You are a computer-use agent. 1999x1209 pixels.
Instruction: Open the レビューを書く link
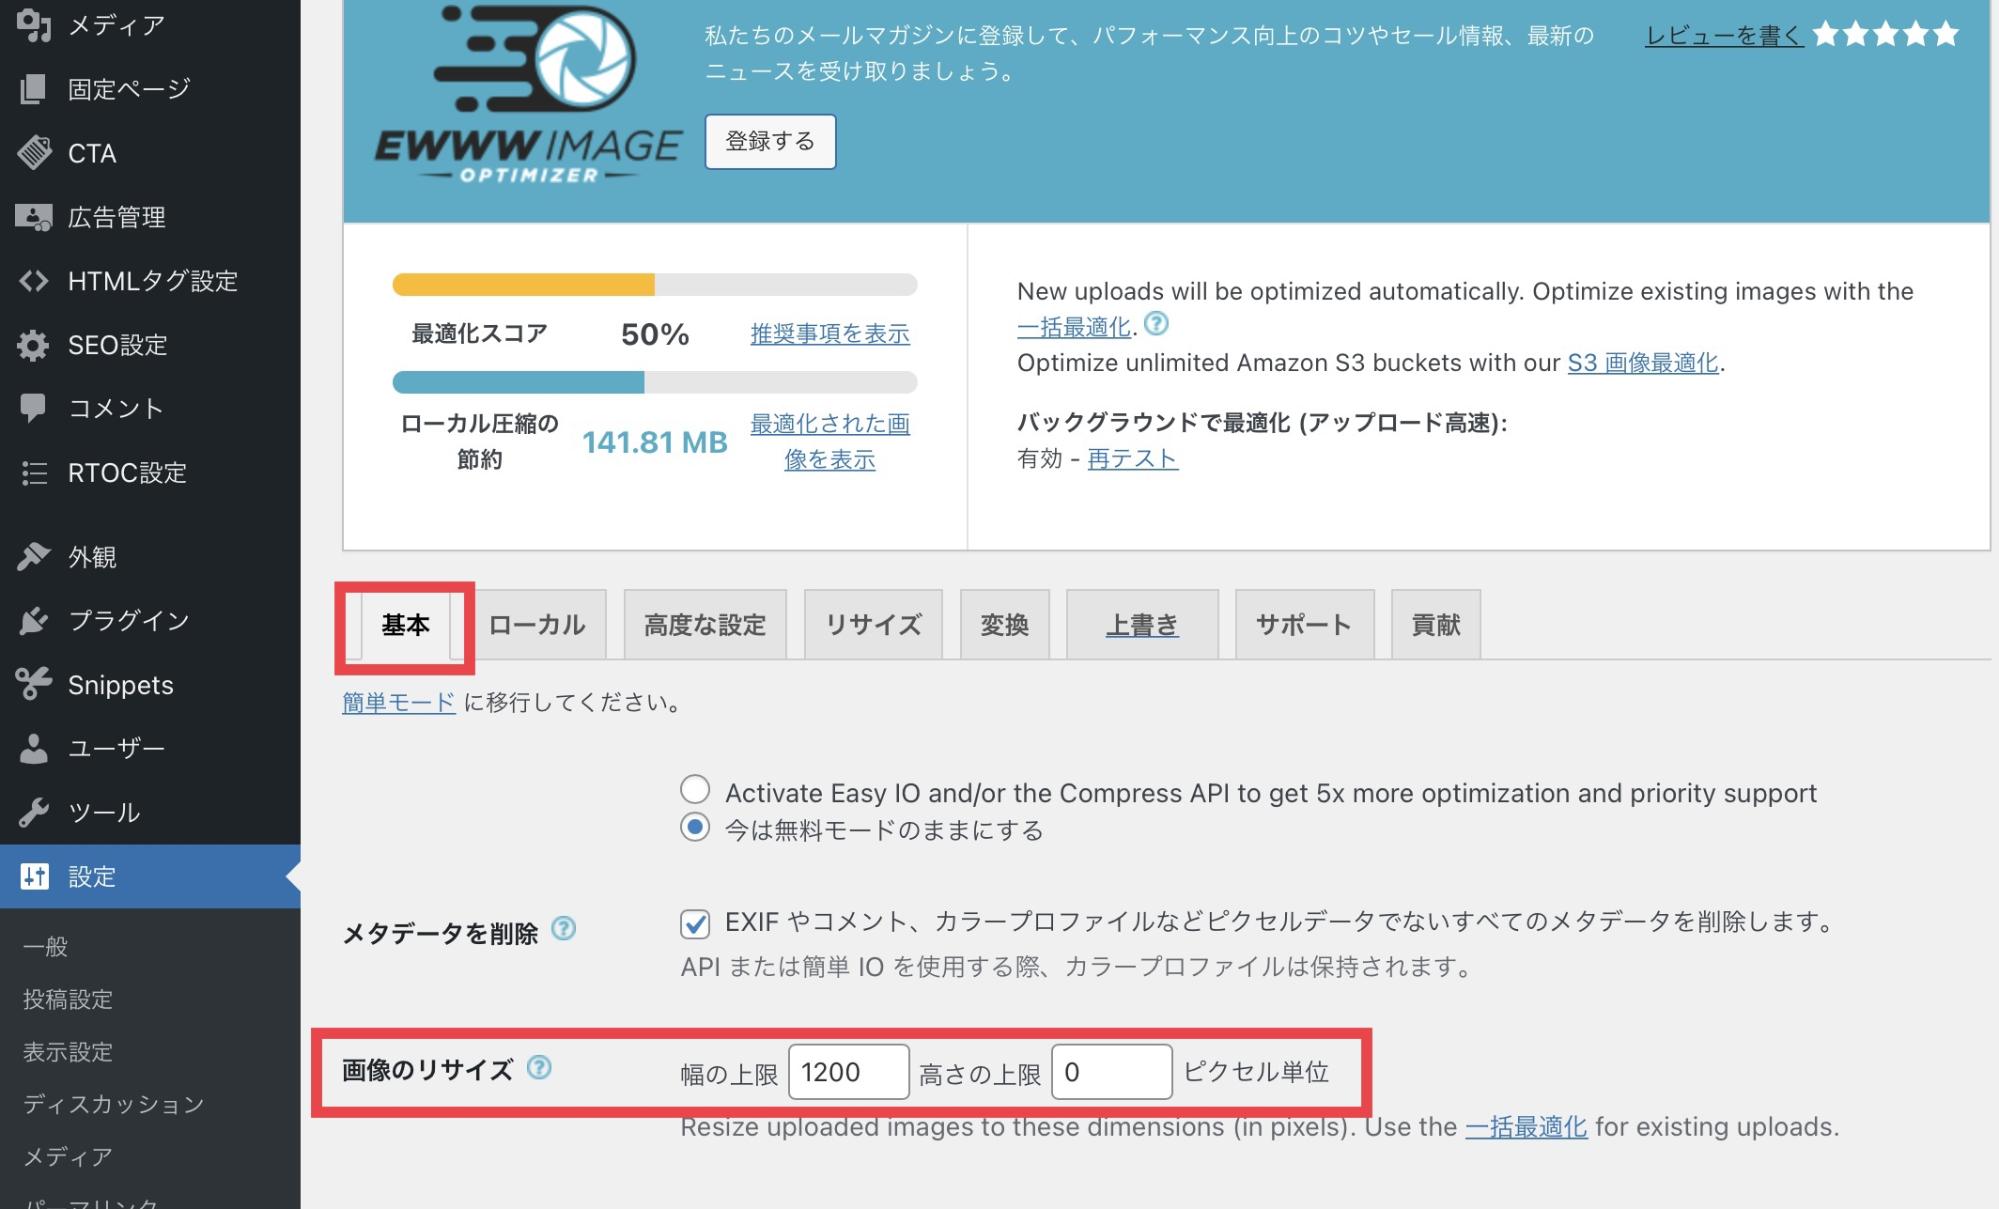coord(1724,36)
